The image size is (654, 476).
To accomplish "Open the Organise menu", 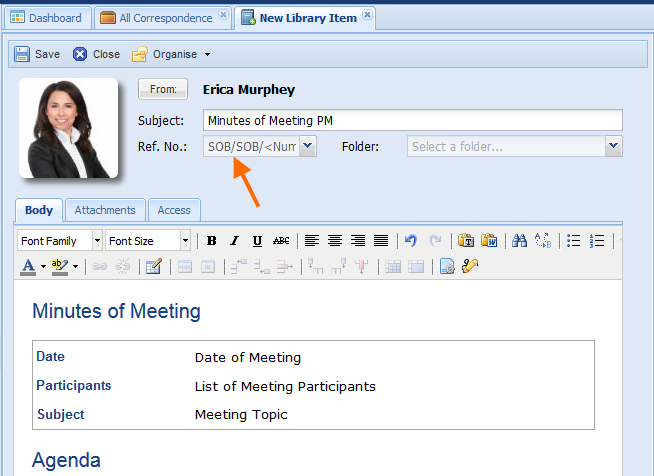I will coord(171,54).
